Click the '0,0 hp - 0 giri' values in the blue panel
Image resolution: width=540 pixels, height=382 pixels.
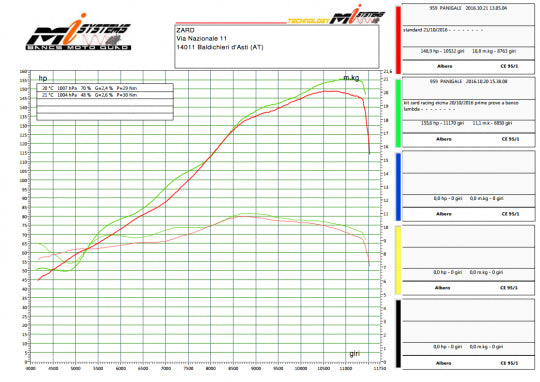coord(468,198)
